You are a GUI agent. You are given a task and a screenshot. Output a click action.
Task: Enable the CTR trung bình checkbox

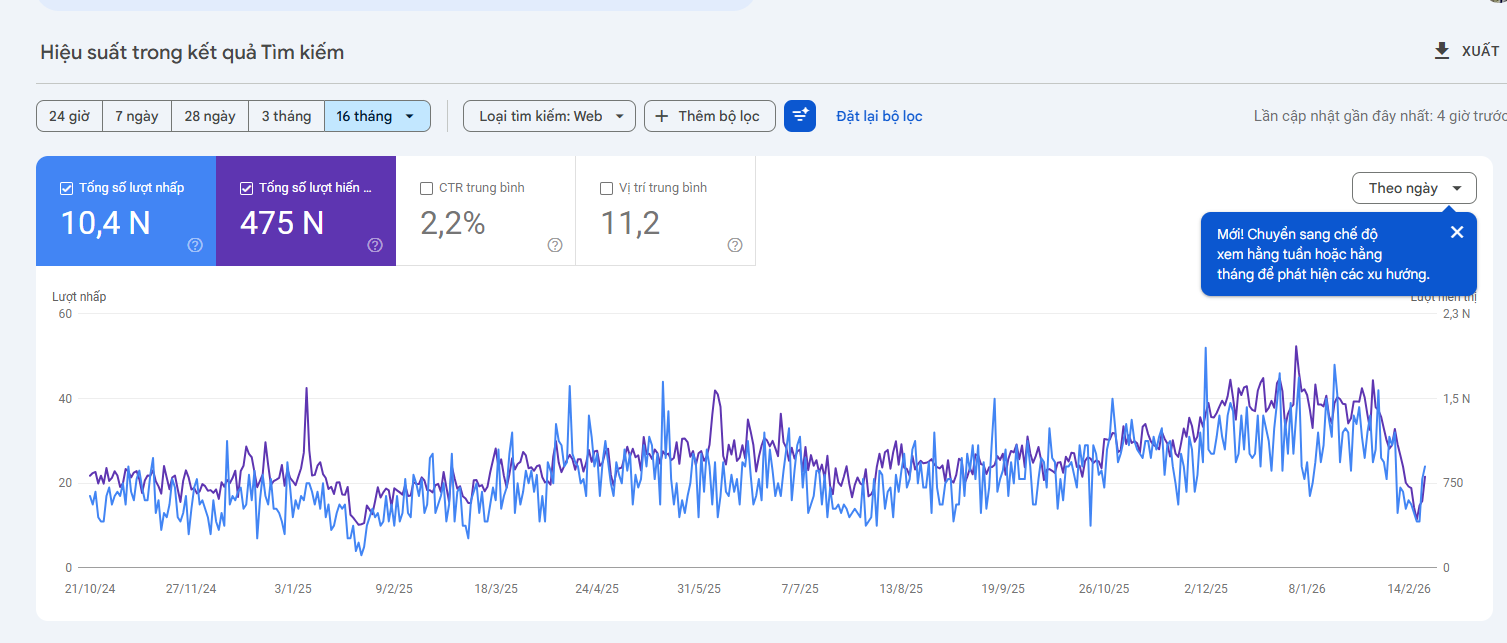[426, 187]
